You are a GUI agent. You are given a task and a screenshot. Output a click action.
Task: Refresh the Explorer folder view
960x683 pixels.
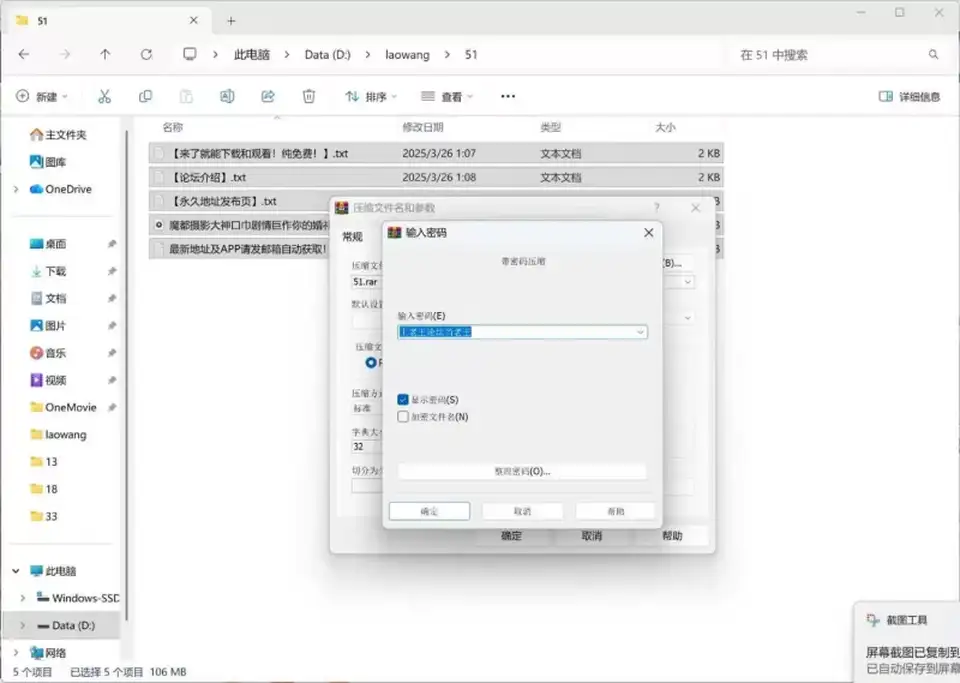[146, 54]
